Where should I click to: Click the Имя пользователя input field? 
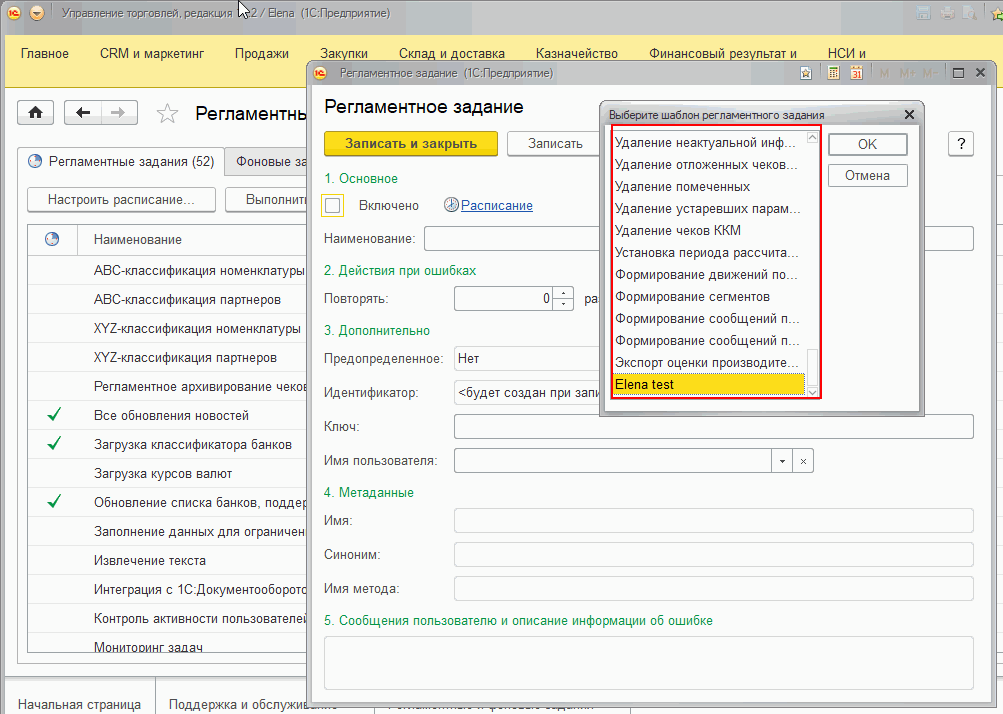(x=613, y=461)
